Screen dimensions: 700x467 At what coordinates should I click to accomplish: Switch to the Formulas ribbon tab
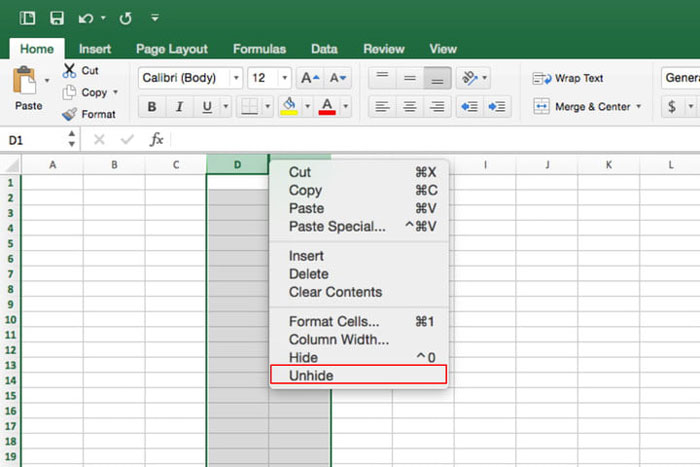(x=259, y=49)
